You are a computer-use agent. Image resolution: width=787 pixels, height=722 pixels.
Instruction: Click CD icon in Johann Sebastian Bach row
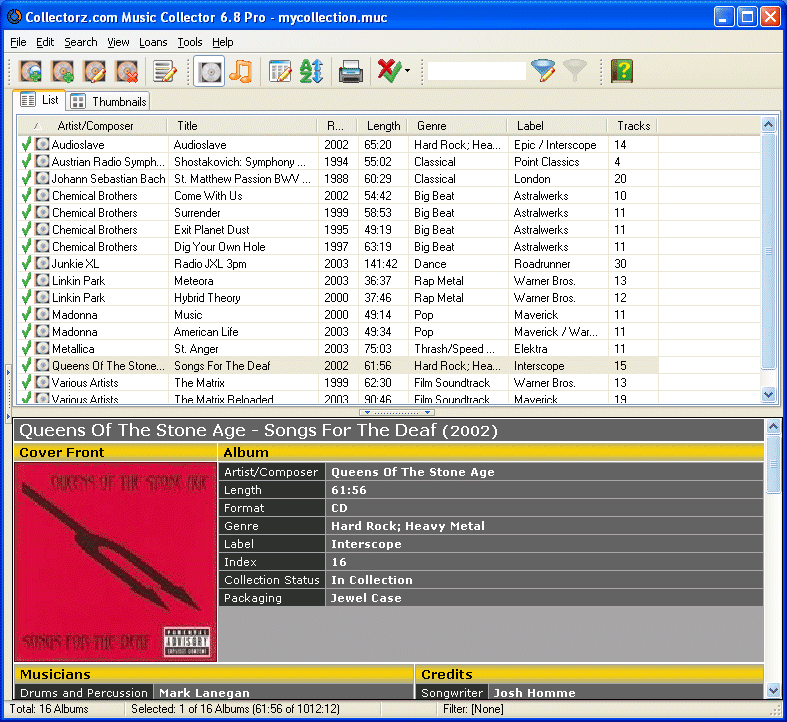42,179
